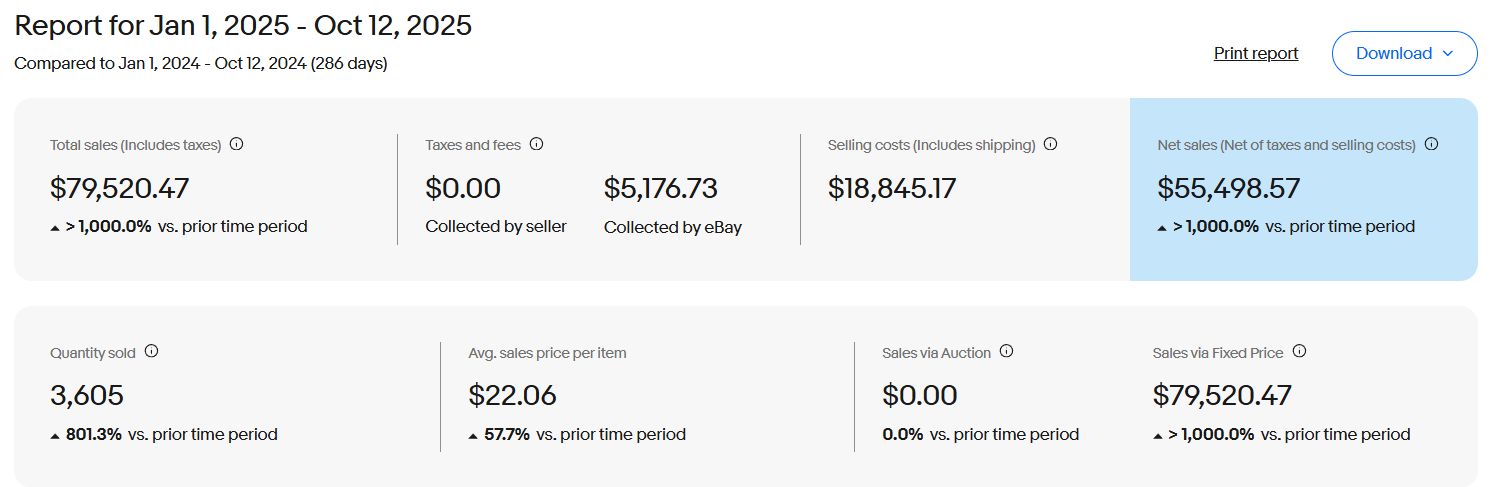
Task: Click the Selling costs amount $18,845.17
Action: [892, 188]
